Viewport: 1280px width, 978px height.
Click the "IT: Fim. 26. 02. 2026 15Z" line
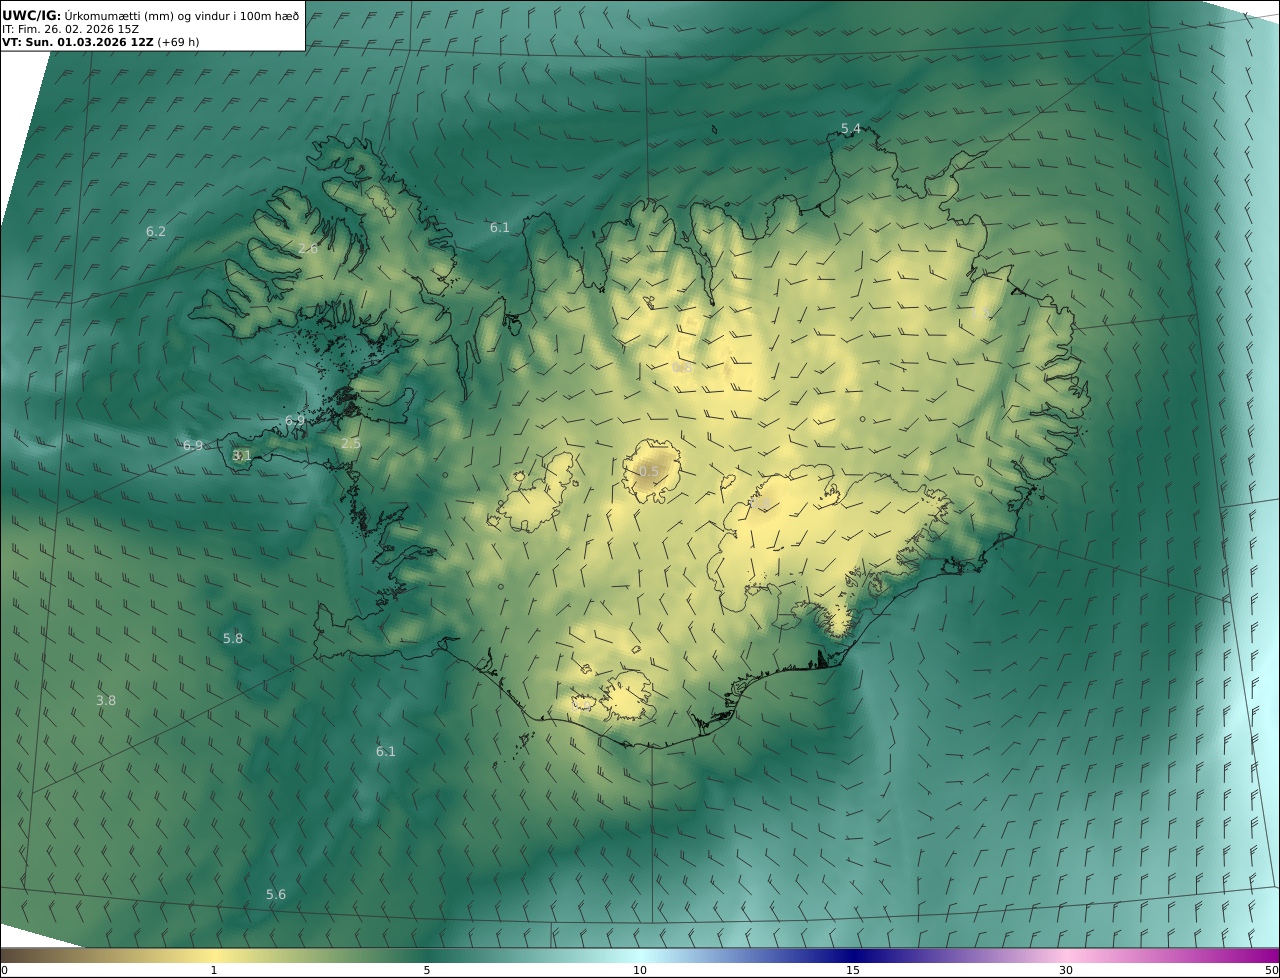[71, 29]
